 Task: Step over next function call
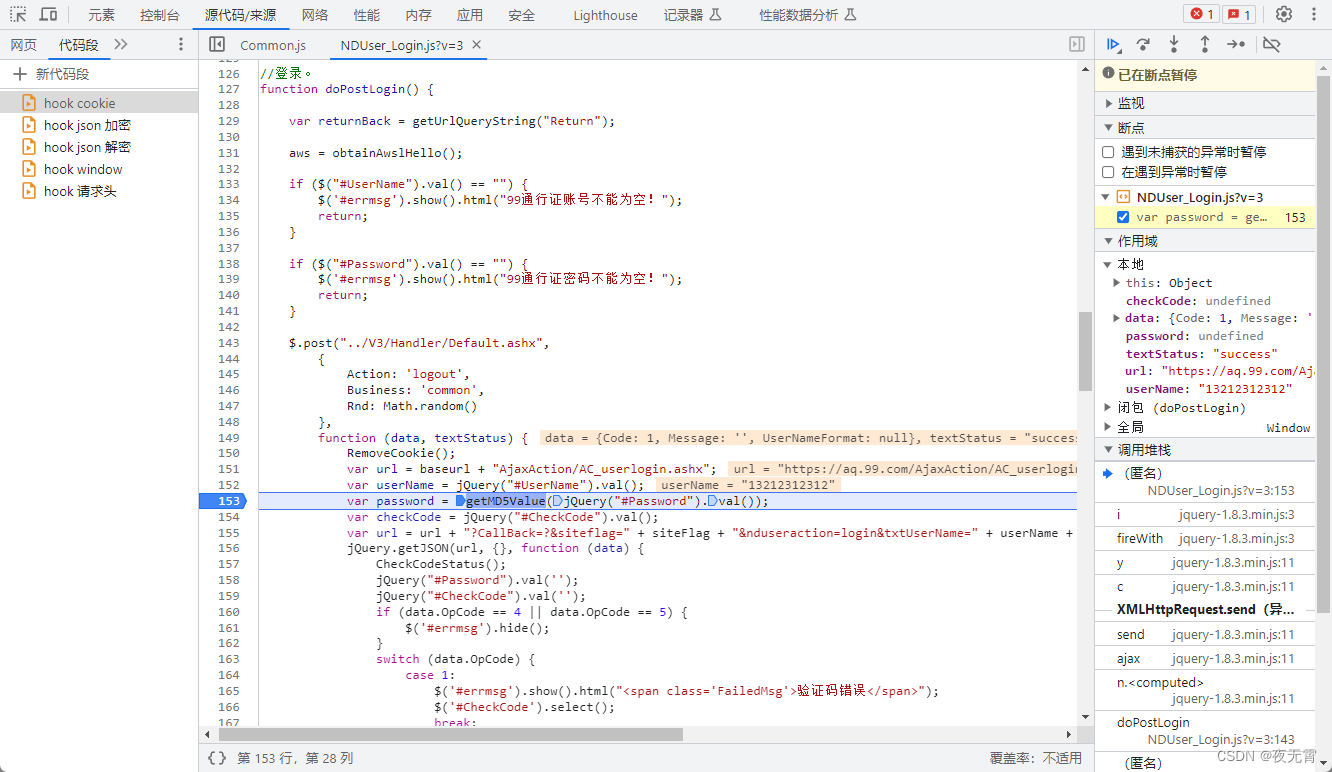tap(1143, 44)
